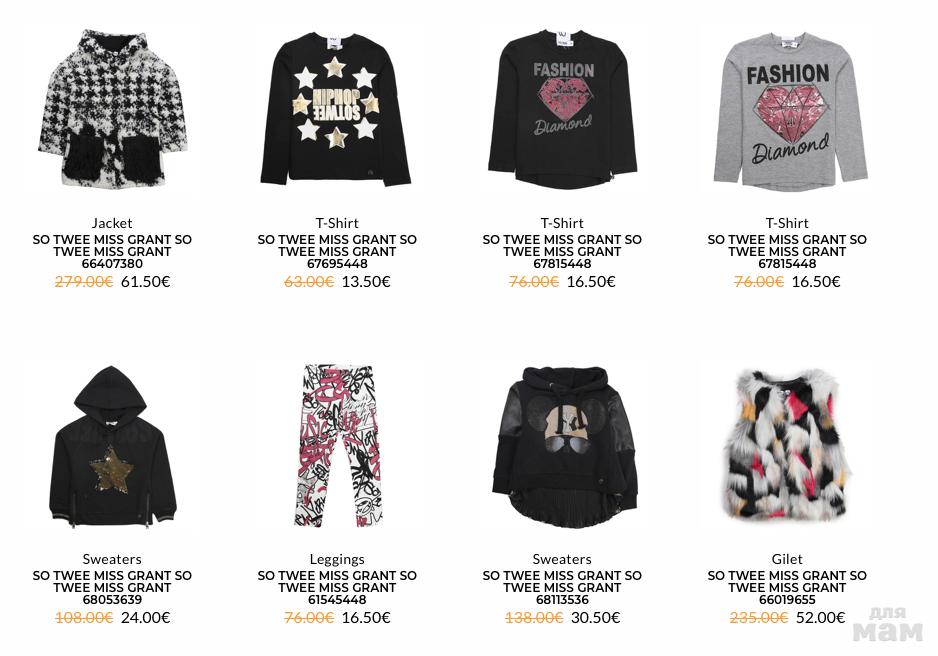Image resolution: width=938 pixels, height=656 pixels.
Task: Open the Gilet category label
Action: 787,559
